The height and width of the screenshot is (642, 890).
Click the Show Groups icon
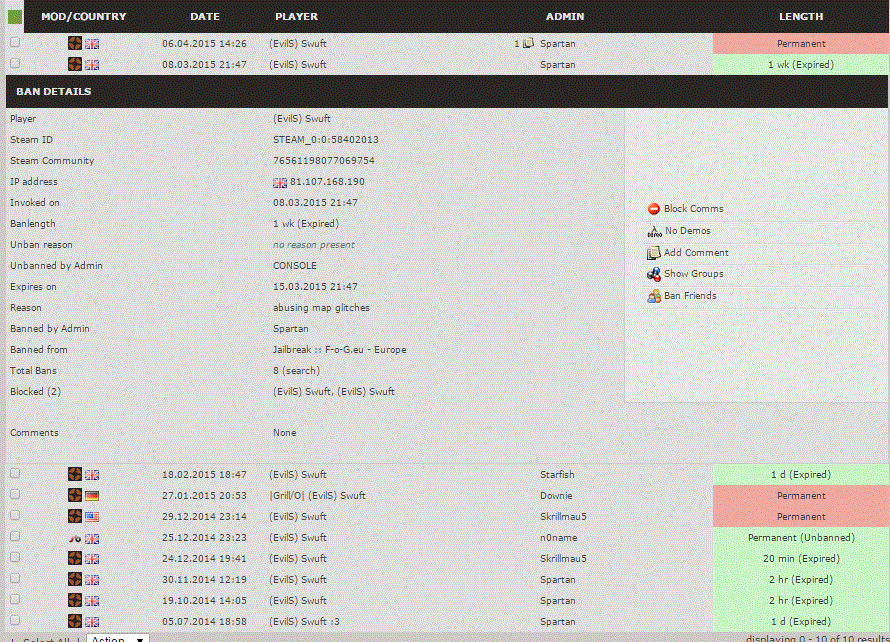(x=654, y=274)
